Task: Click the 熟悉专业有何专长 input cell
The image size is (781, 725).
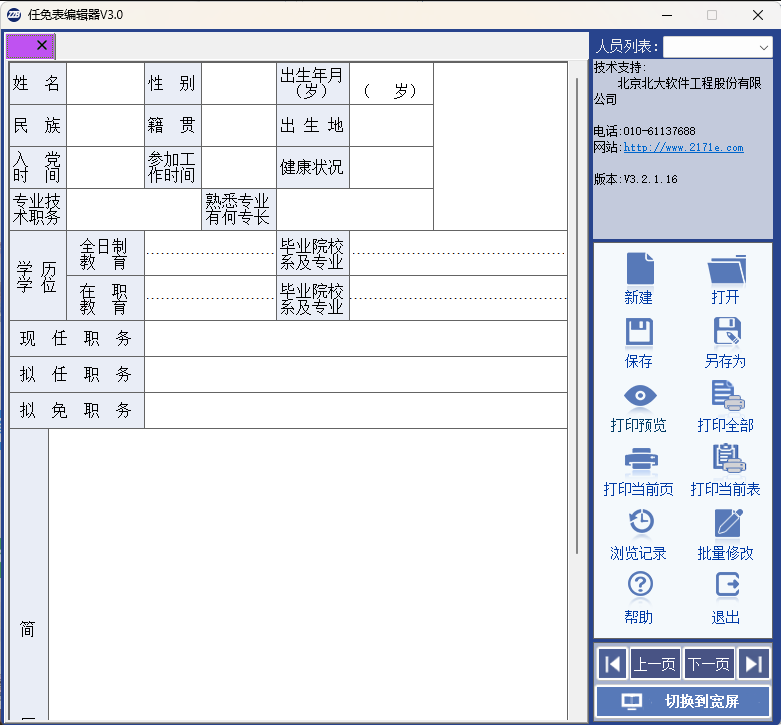Action: (x=355, y=209)
